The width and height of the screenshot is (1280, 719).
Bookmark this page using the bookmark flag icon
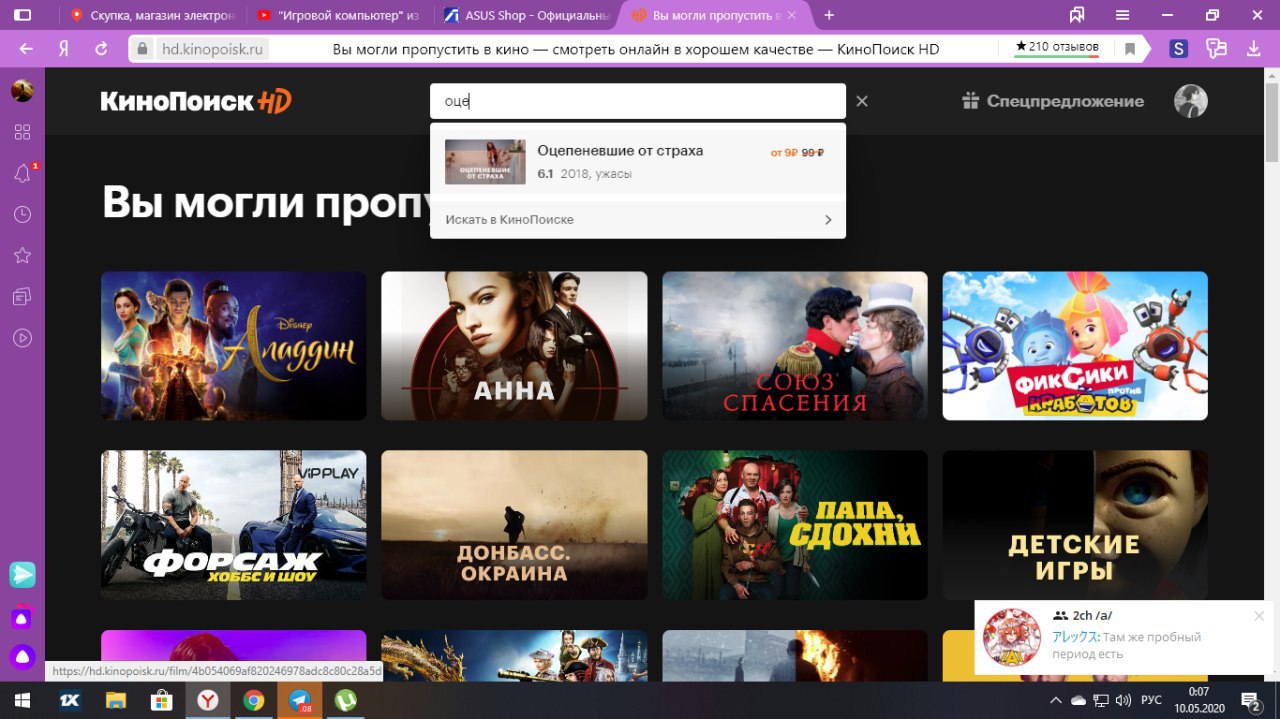pyautogui.click(x=1130, y=48)
